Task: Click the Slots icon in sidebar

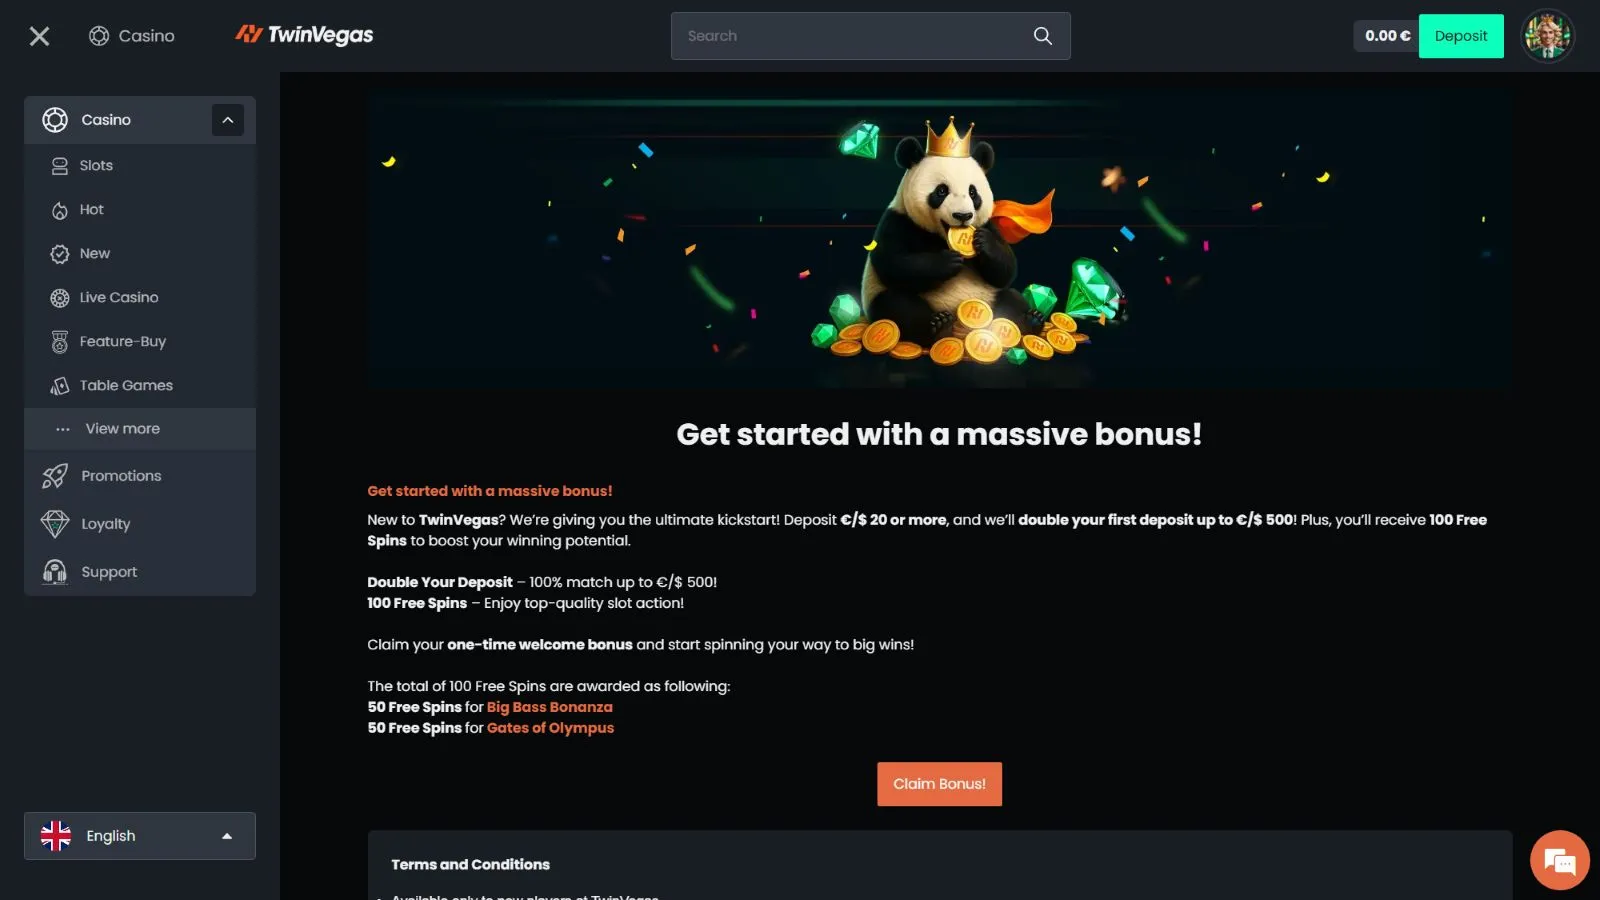Action: 60,166
